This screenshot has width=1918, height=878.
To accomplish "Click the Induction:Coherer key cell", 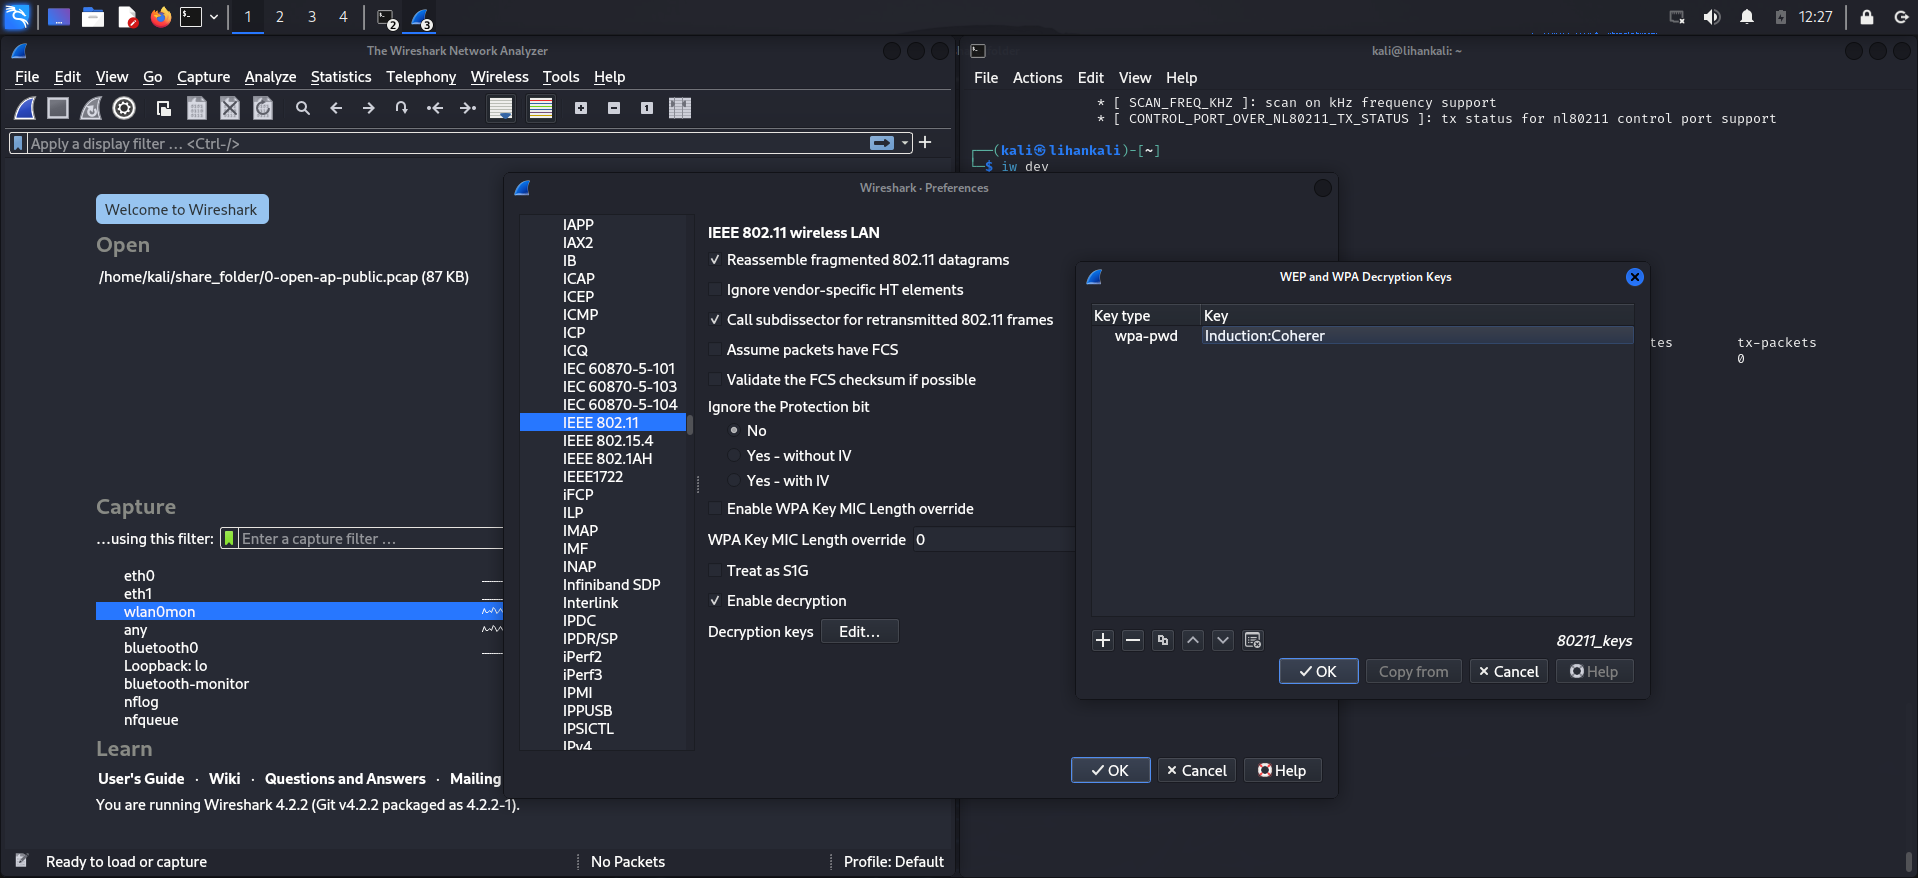I will coord(1417,336).
